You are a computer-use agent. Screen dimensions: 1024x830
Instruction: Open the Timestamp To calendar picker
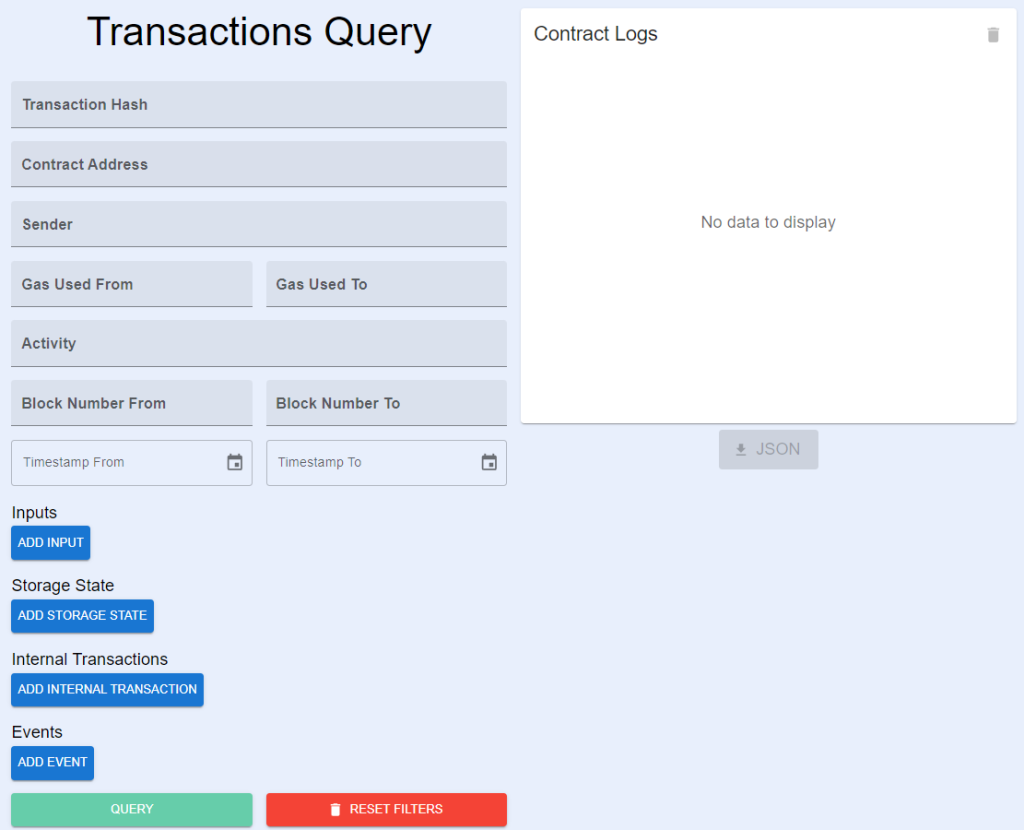click(x=489, y=462)
